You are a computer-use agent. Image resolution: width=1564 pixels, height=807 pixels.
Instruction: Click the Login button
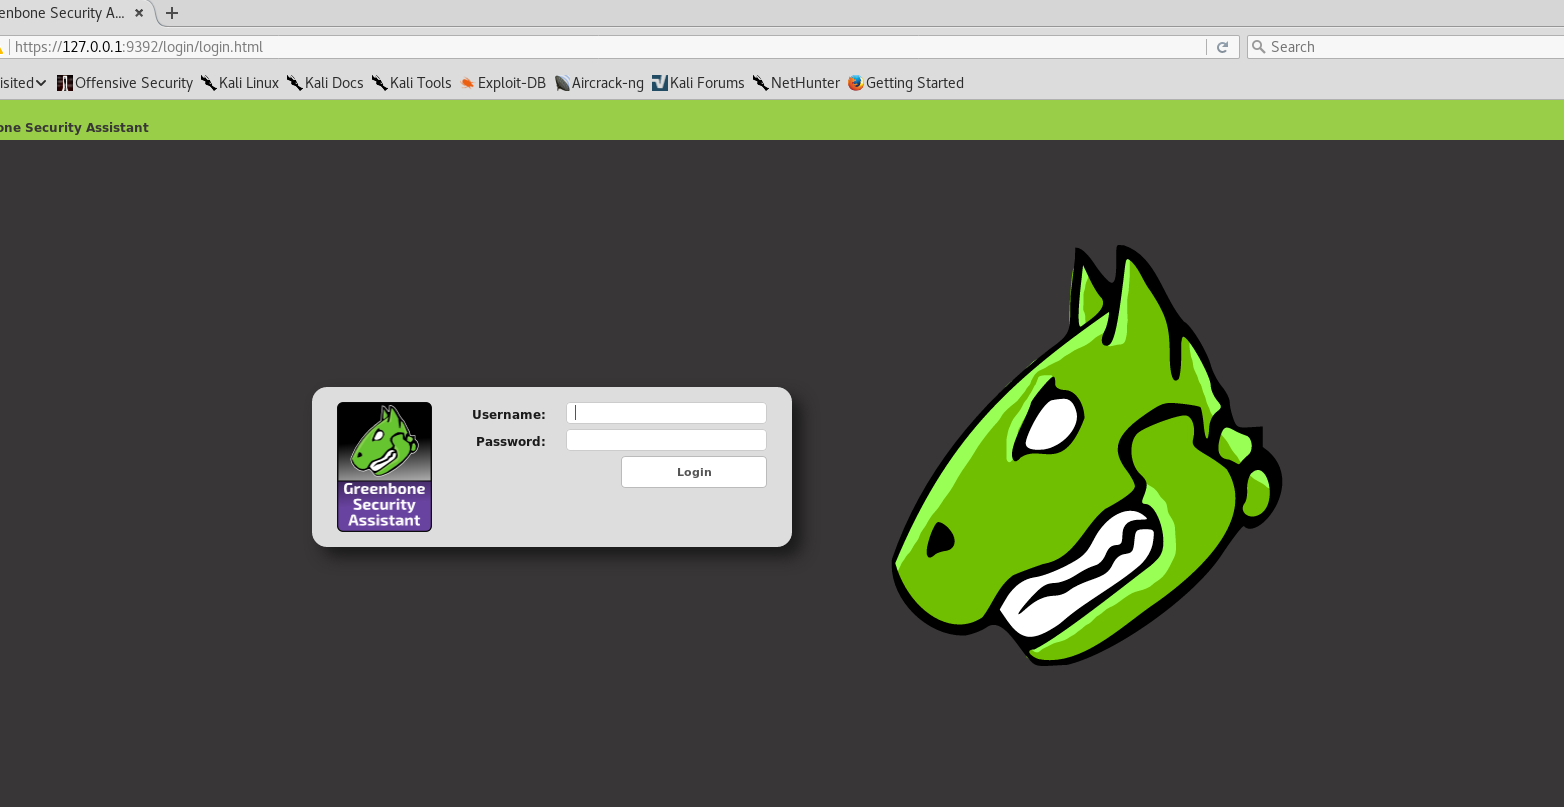click(x=693, y=472)
